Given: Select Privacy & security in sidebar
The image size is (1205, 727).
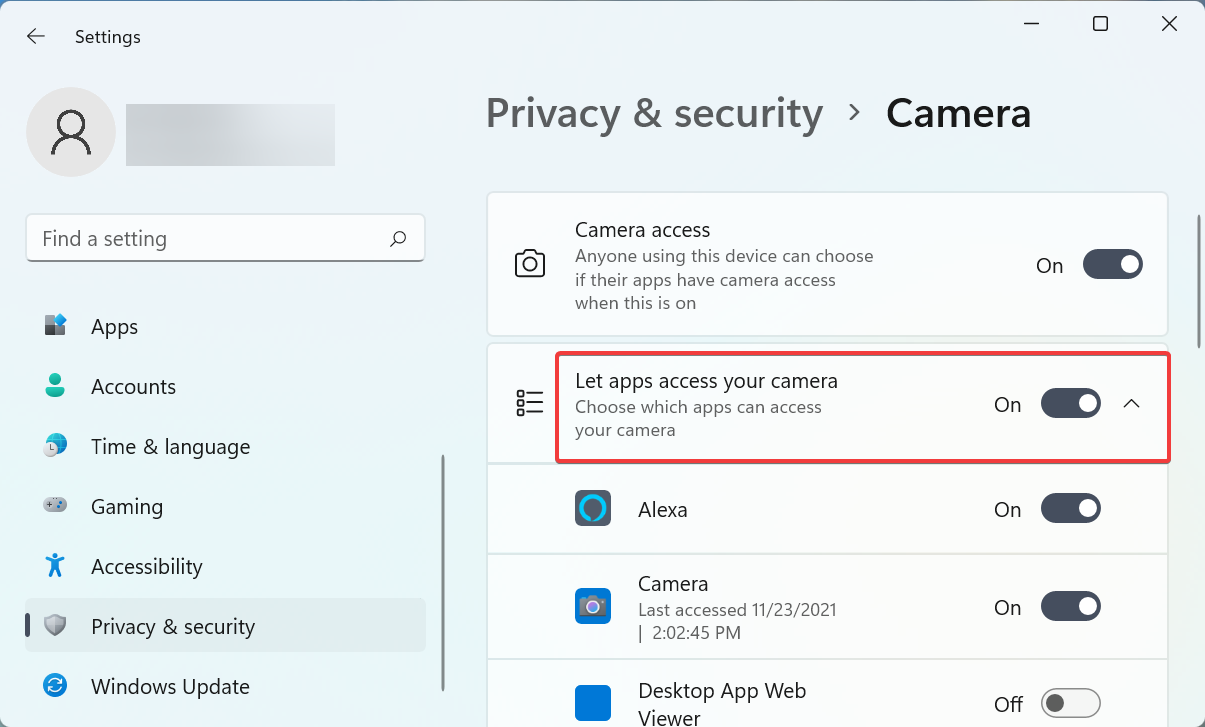Looking at the screenshot, I should pos(225,626).
